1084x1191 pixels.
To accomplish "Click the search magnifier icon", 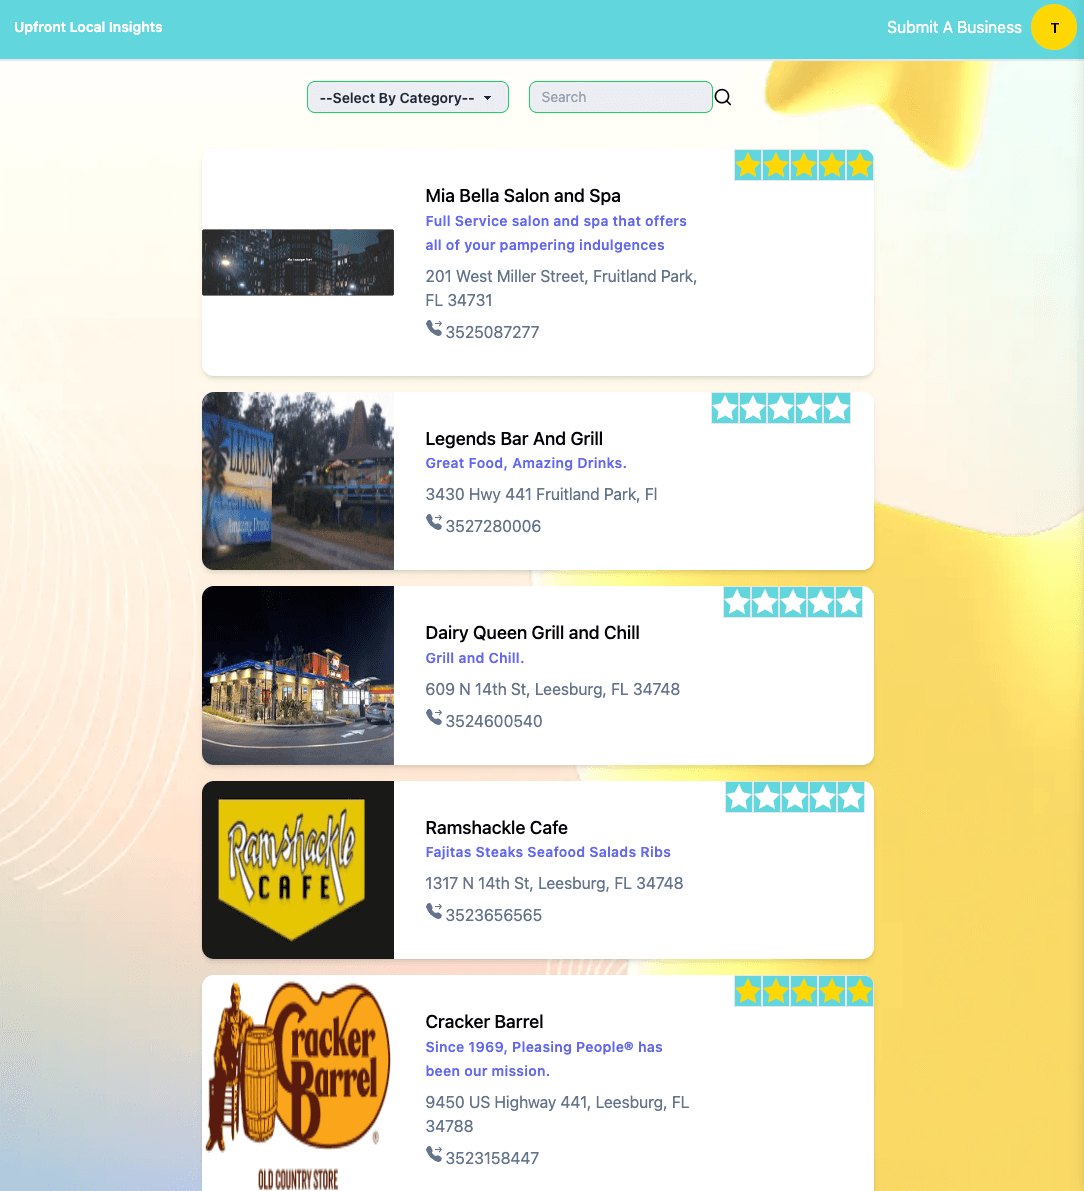I will 723,97.
